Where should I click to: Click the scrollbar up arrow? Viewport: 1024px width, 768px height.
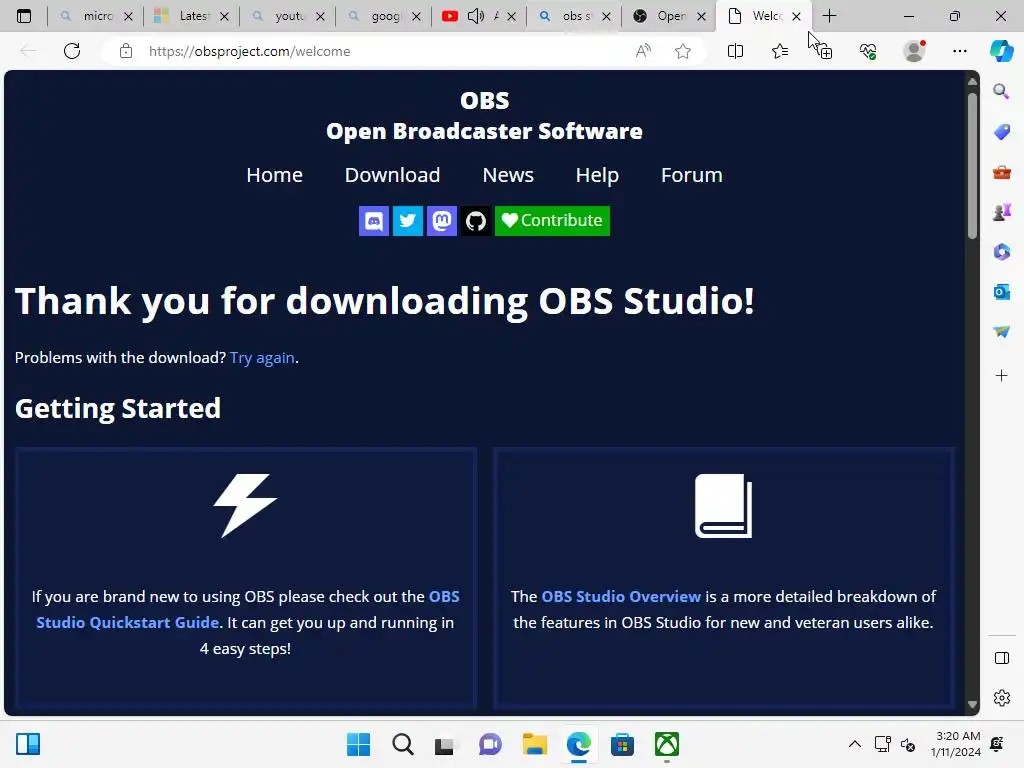point(972,82)
